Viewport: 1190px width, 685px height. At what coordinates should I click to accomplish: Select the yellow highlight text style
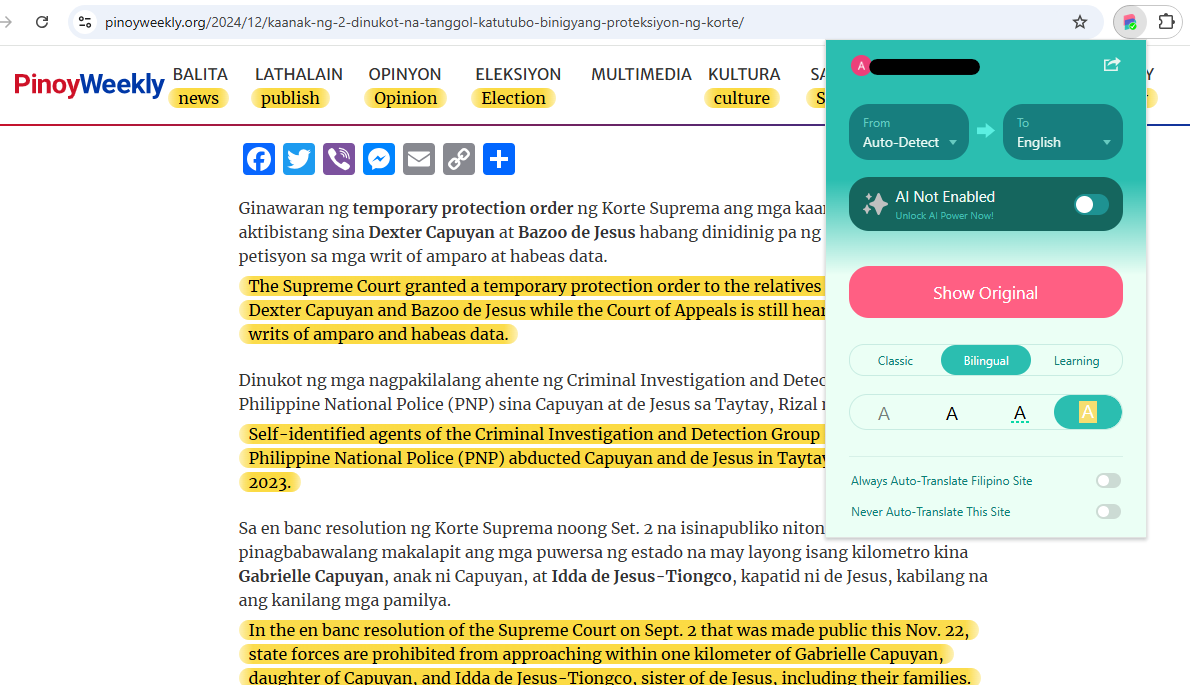click(1087, 412)
